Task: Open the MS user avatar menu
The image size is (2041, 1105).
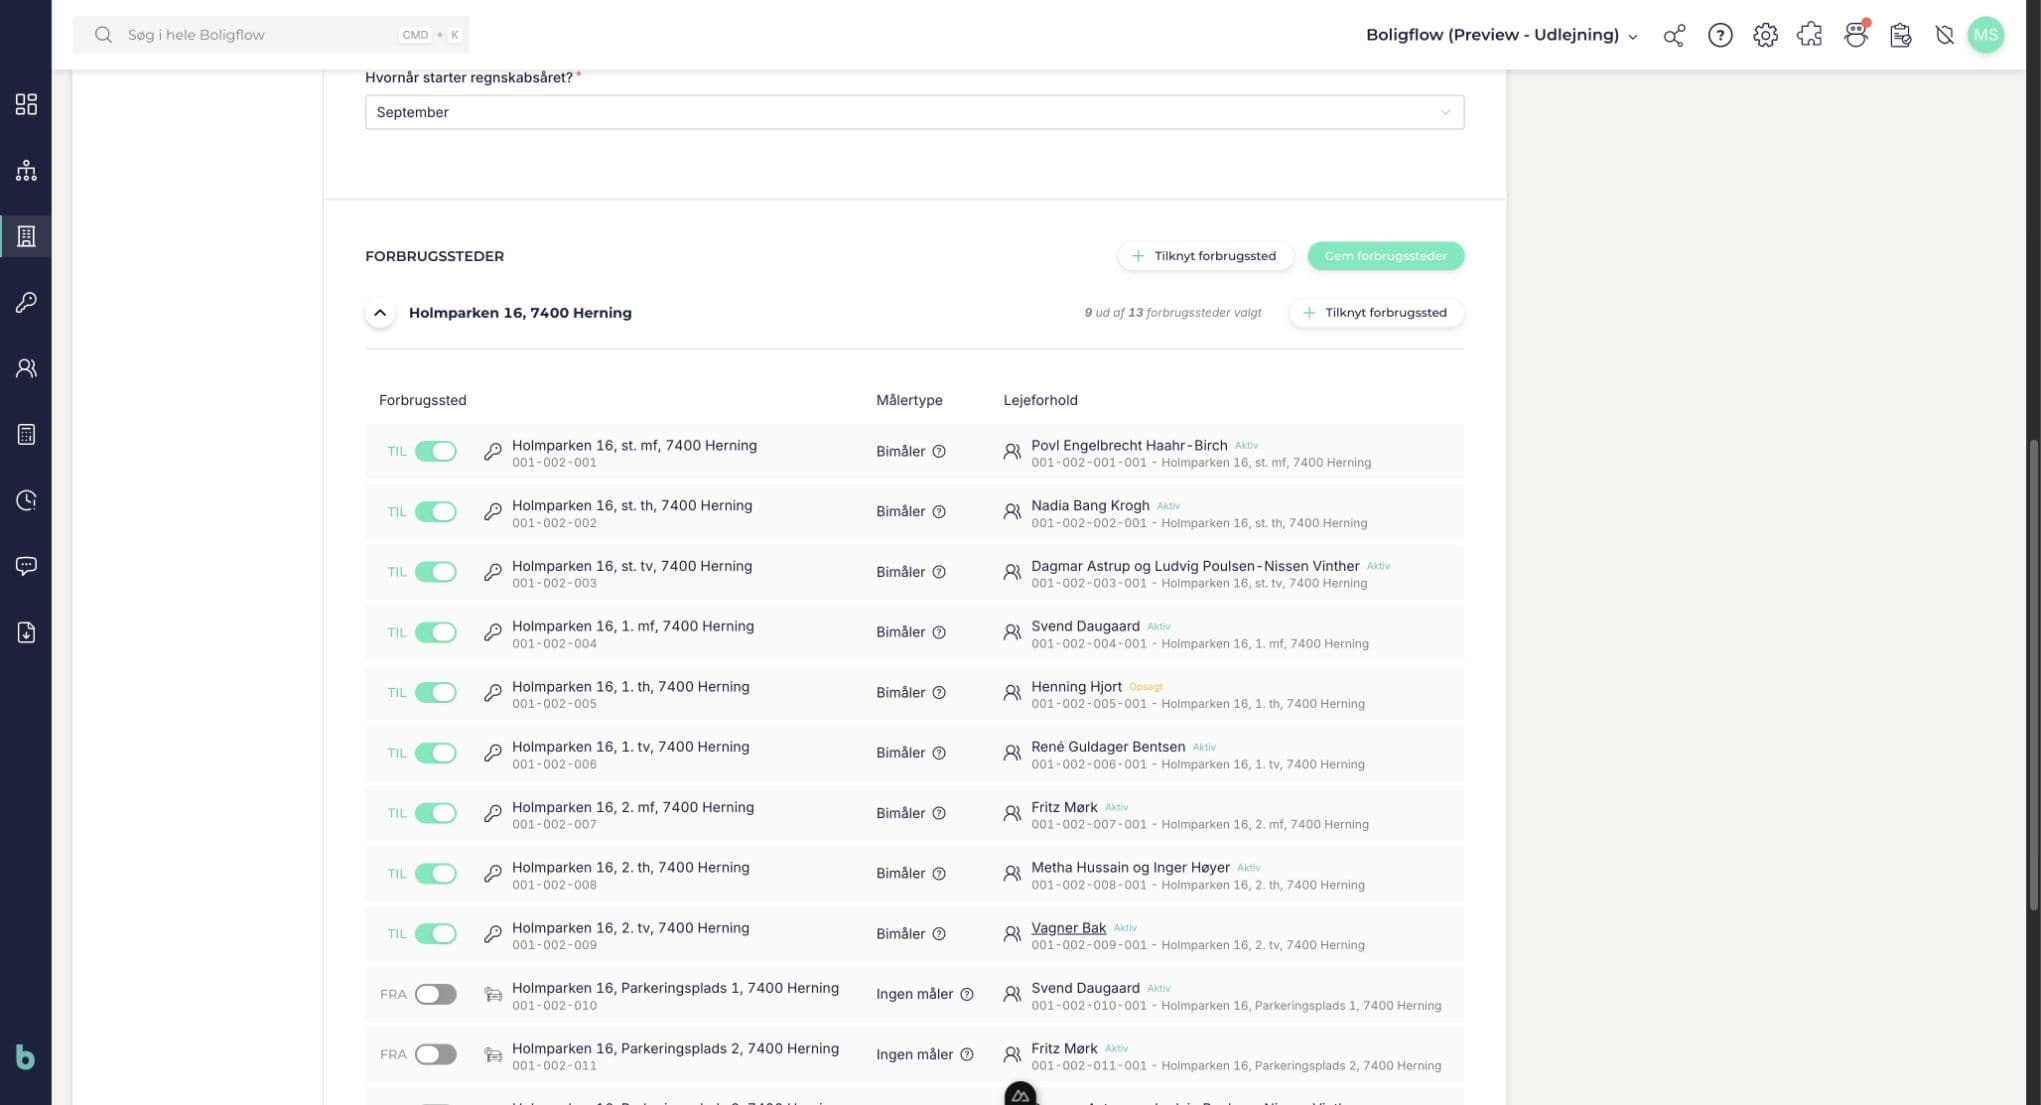Action: coord(1985,35)
